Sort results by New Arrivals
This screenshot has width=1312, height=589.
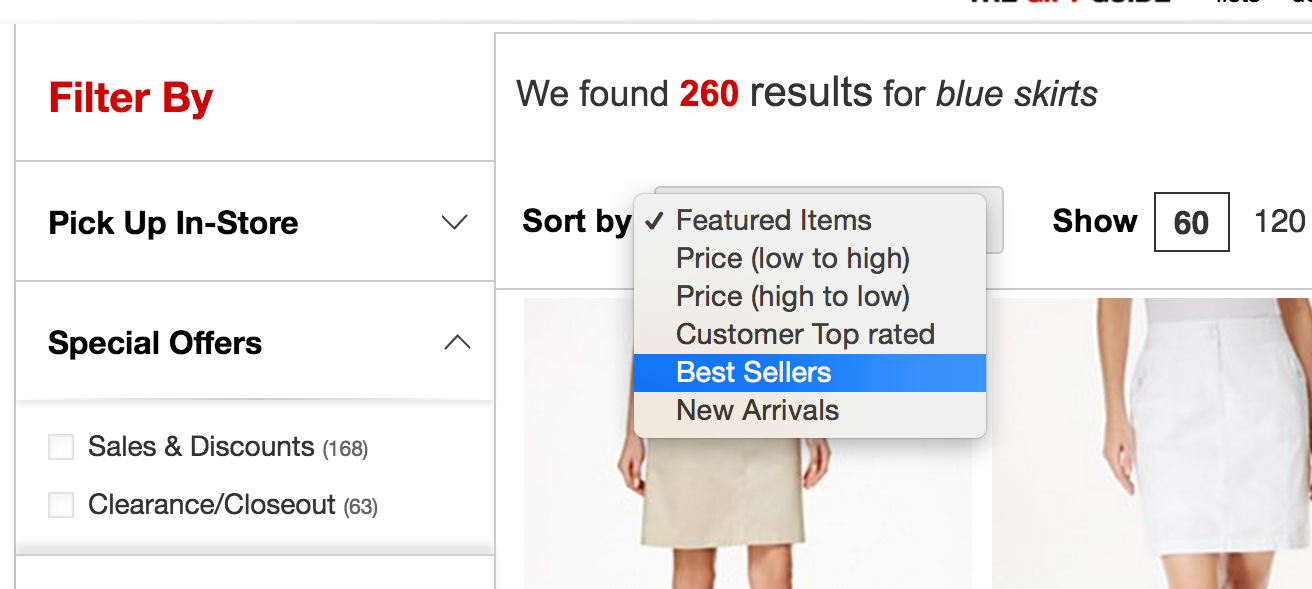click(x=757, y=410)
